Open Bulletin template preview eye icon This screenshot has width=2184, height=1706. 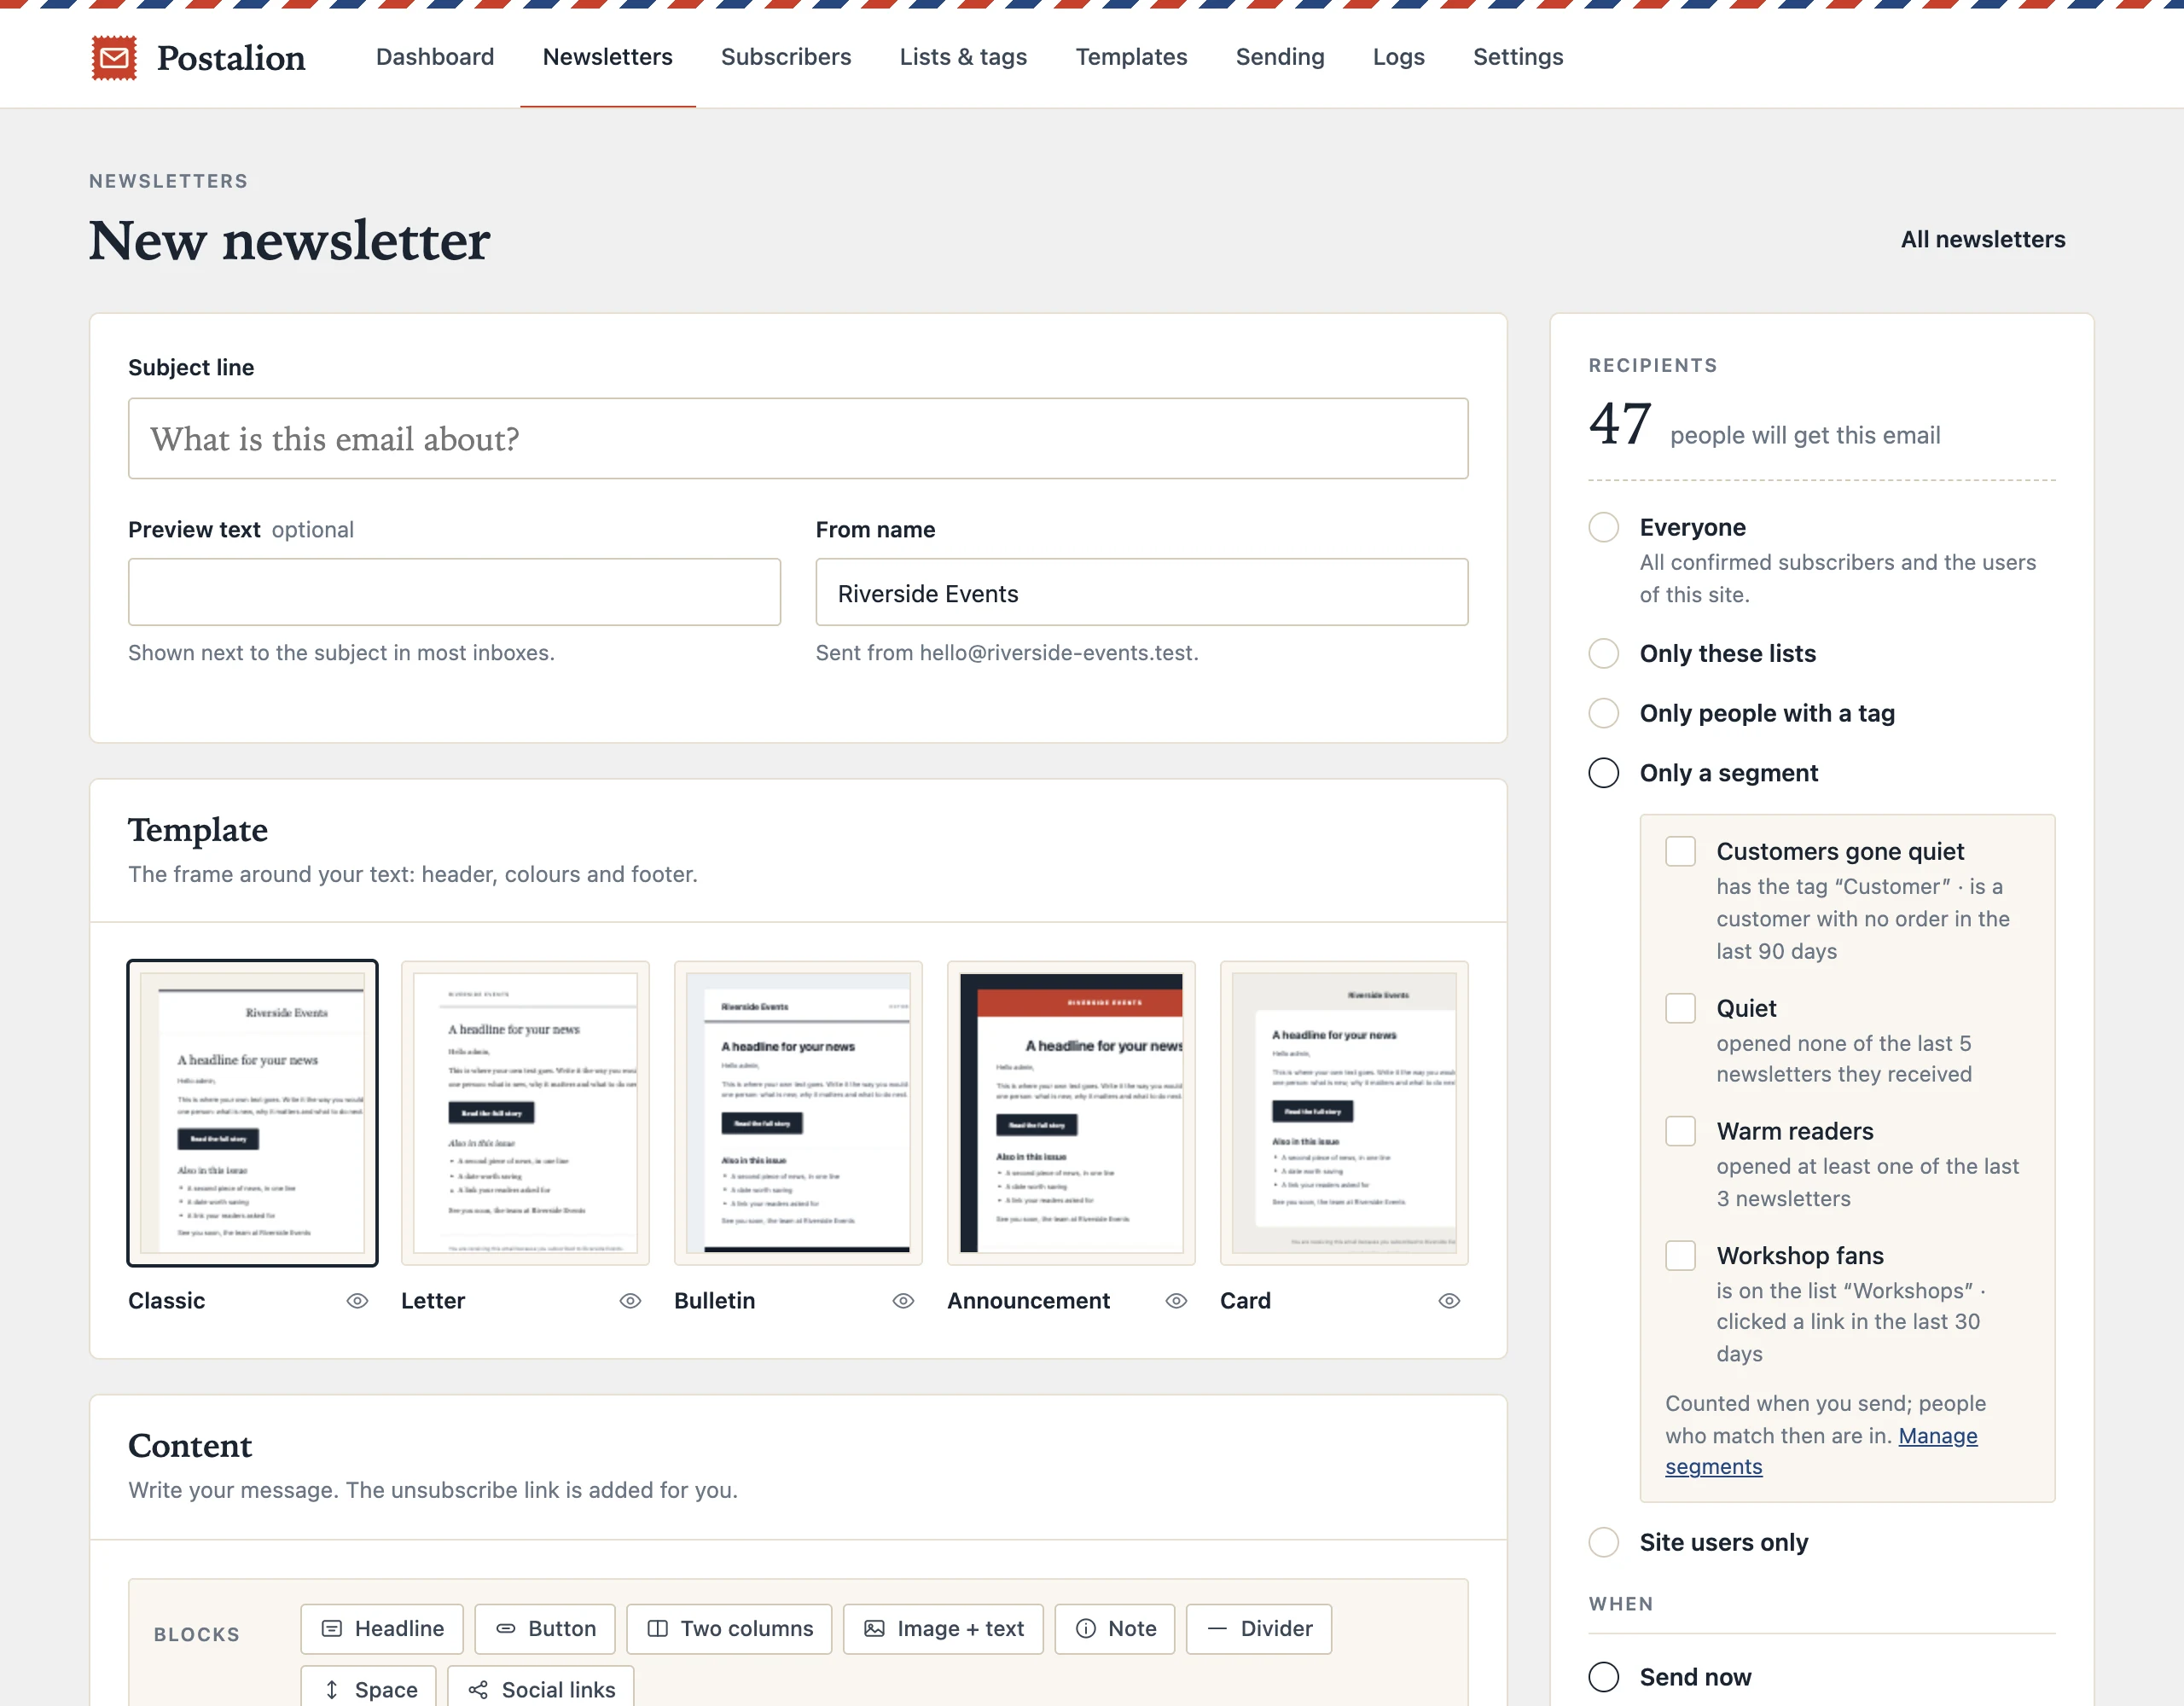point(903,1300)
